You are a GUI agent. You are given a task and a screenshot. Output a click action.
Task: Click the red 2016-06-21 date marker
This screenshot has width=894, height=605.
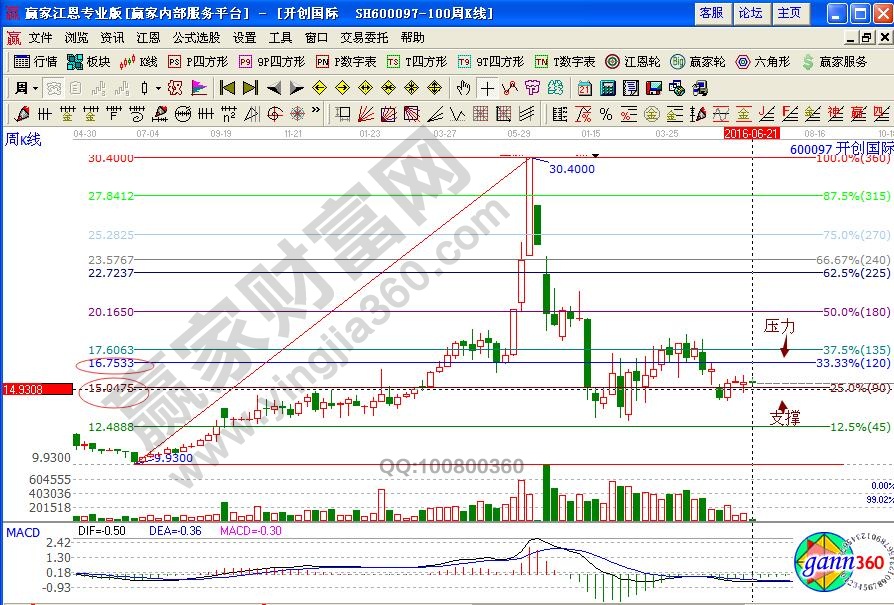(751, 132)
